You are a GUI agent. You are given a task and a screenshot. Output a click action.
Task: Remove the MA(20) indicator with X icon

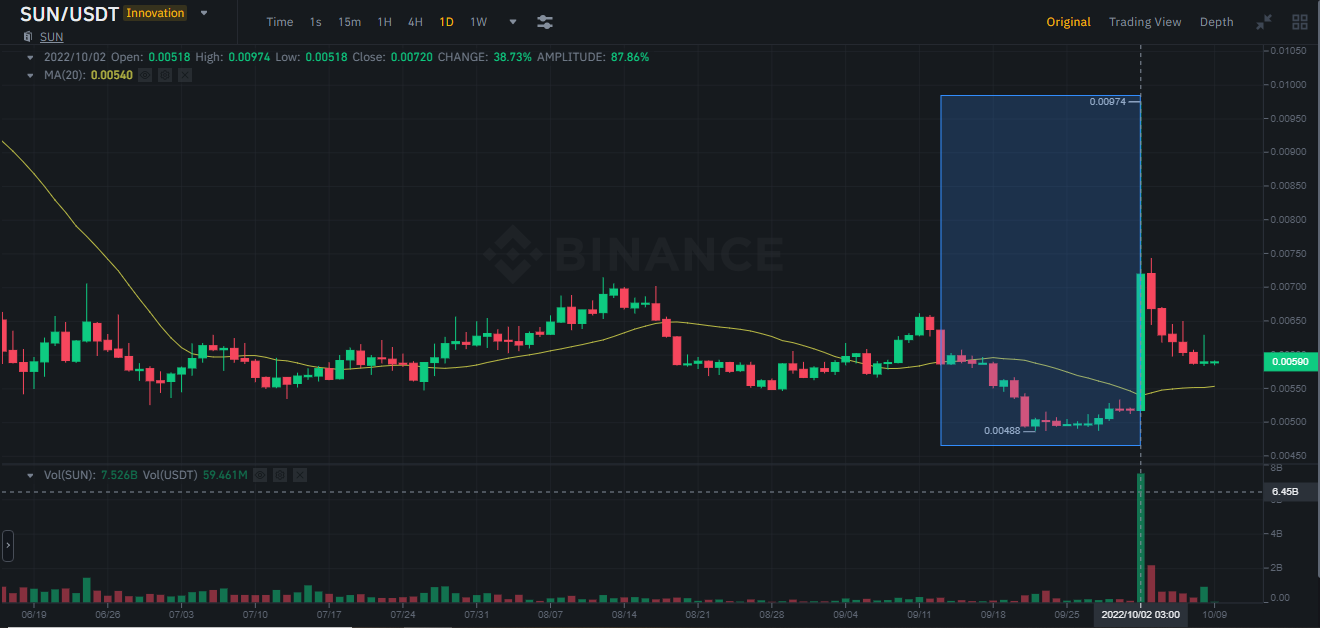click(183, 75)
